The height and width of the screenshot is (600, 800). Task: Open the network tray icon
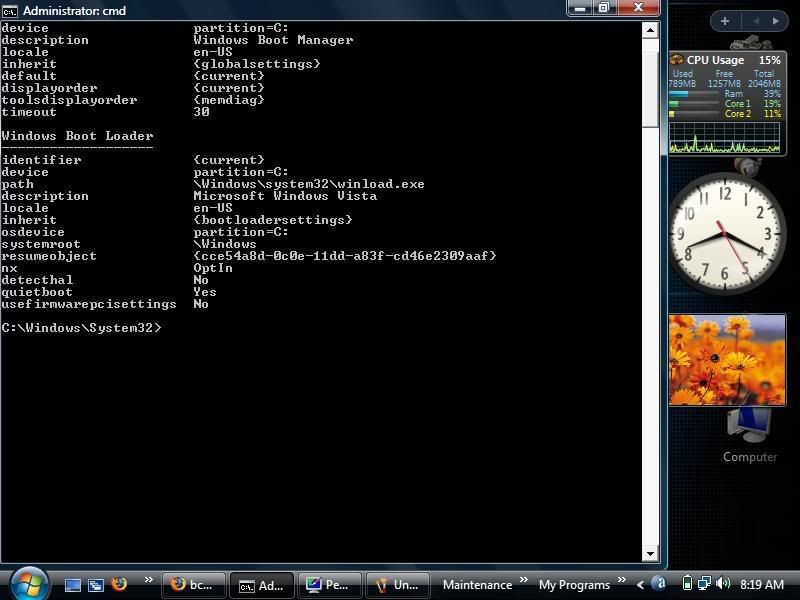(705, 583)
